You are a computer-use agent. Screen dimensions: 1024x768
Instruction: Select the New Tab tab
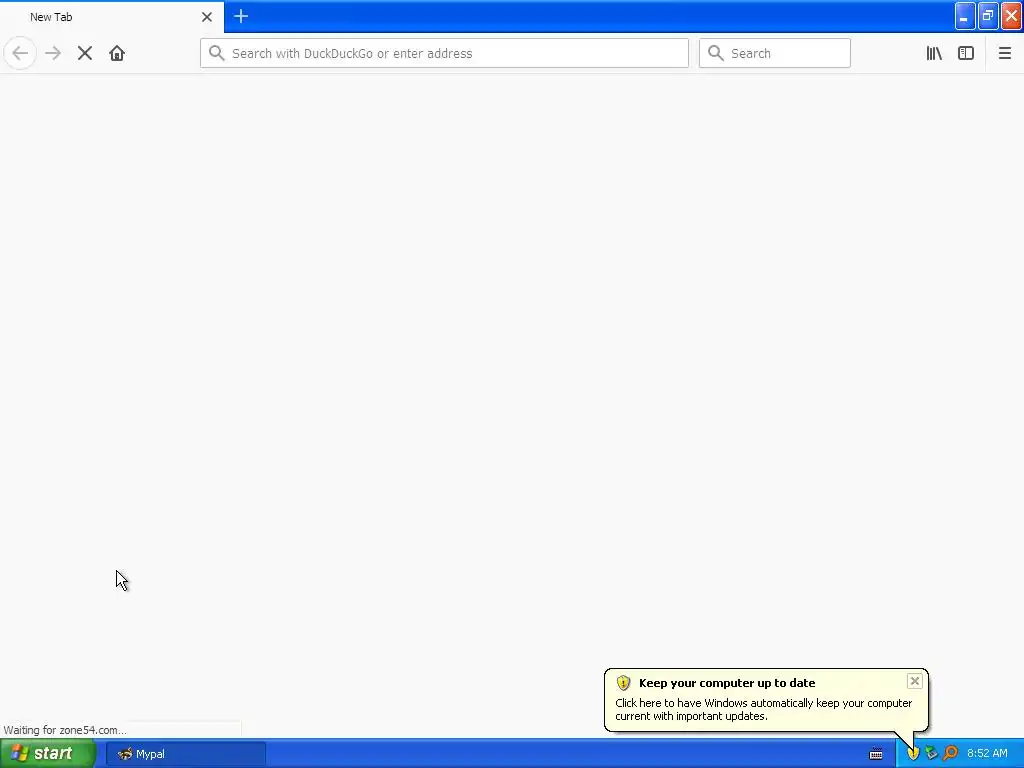coord(112,17)
